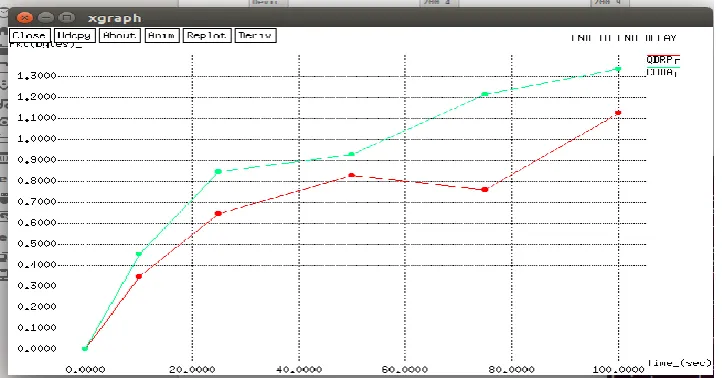
Task: Click the 100.0000 x-axis tick label
Action: (x=618, y=369)
